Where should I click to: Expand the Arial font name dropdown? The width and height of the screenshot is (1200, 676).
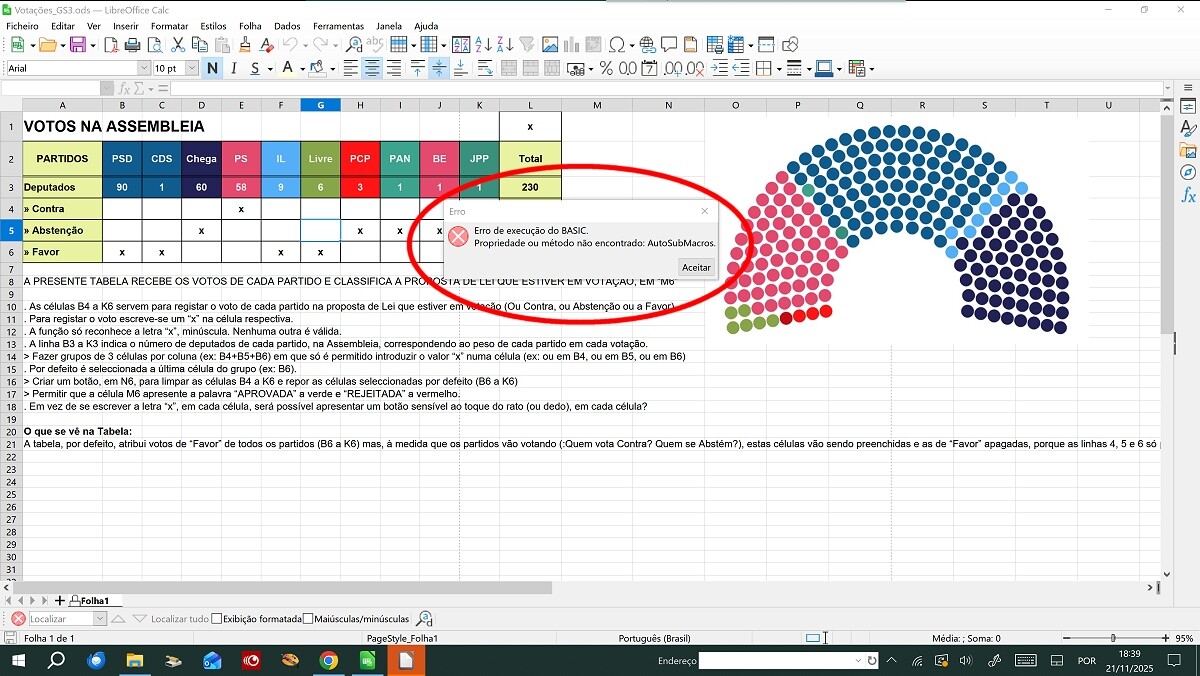pos(144,69)
